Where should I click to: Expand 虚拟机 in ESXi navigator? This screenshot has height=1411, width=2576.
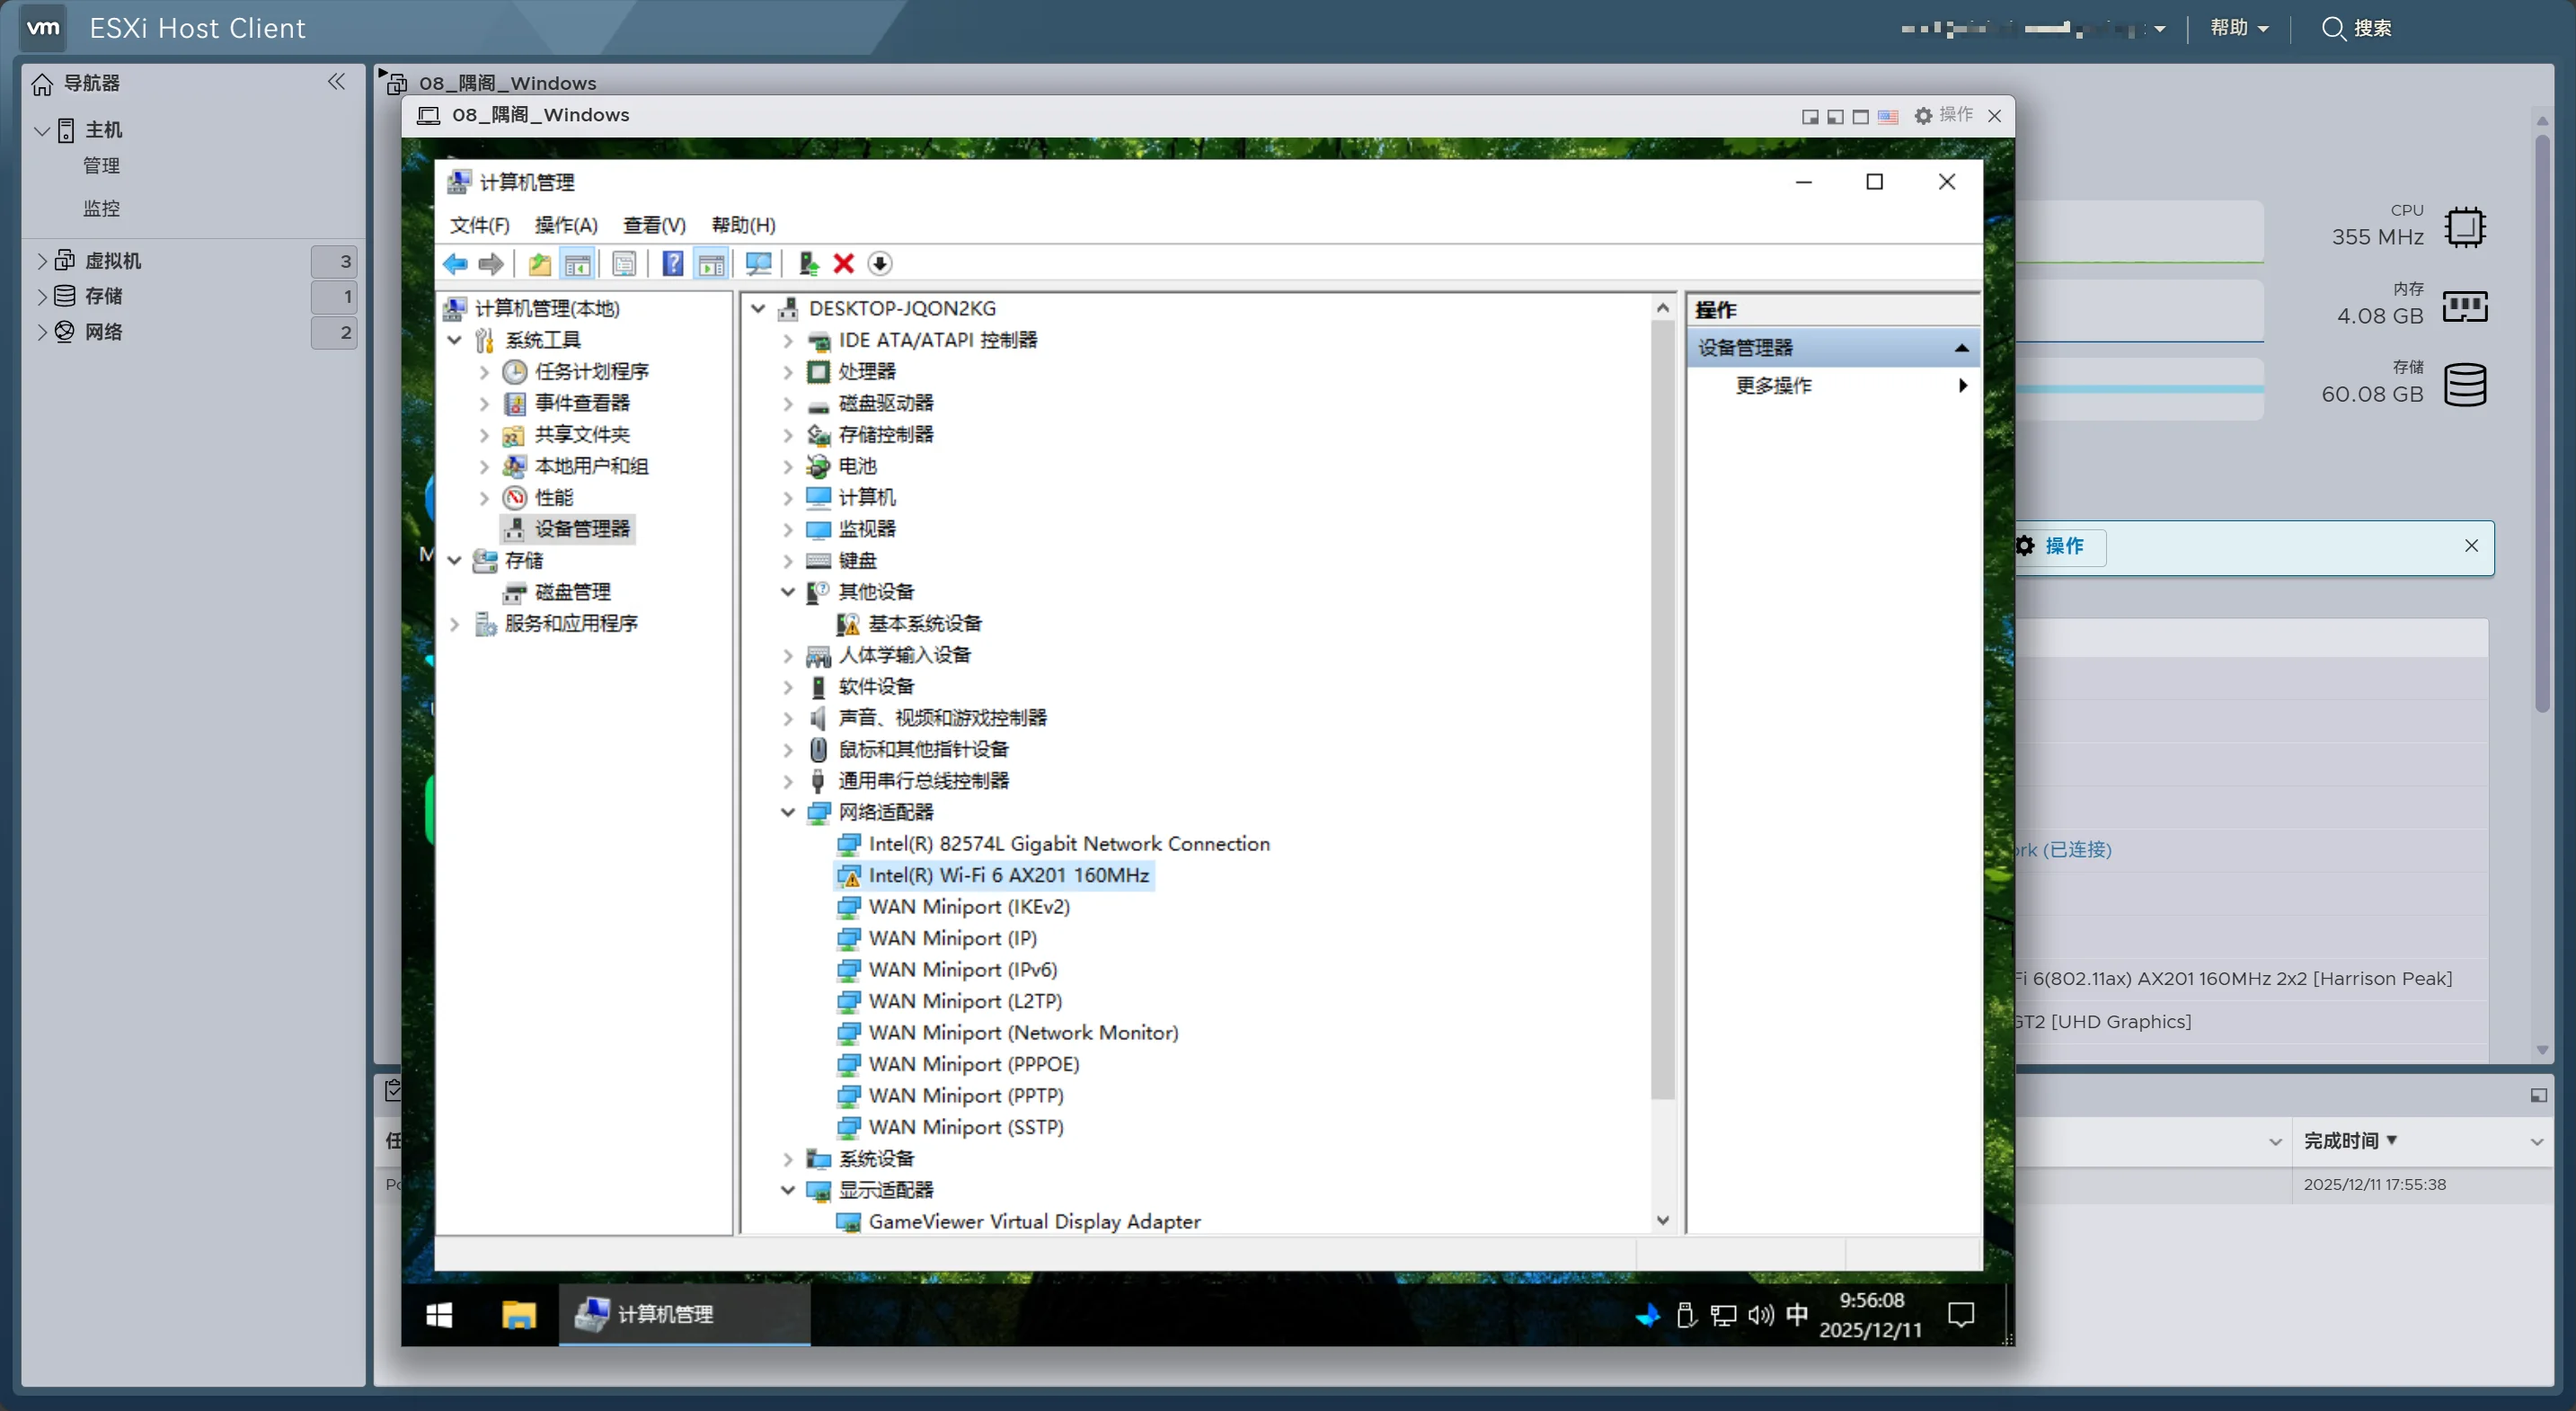point(41,261)
